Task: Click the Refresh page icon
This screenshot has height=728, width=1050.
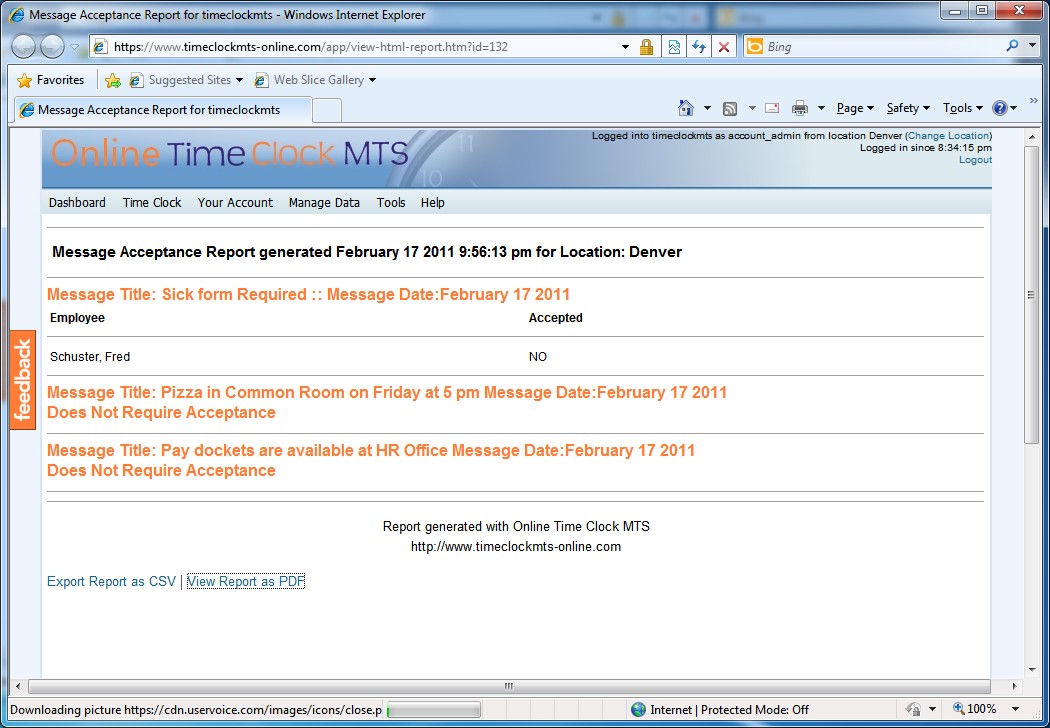Action: [x=698, y=47]
